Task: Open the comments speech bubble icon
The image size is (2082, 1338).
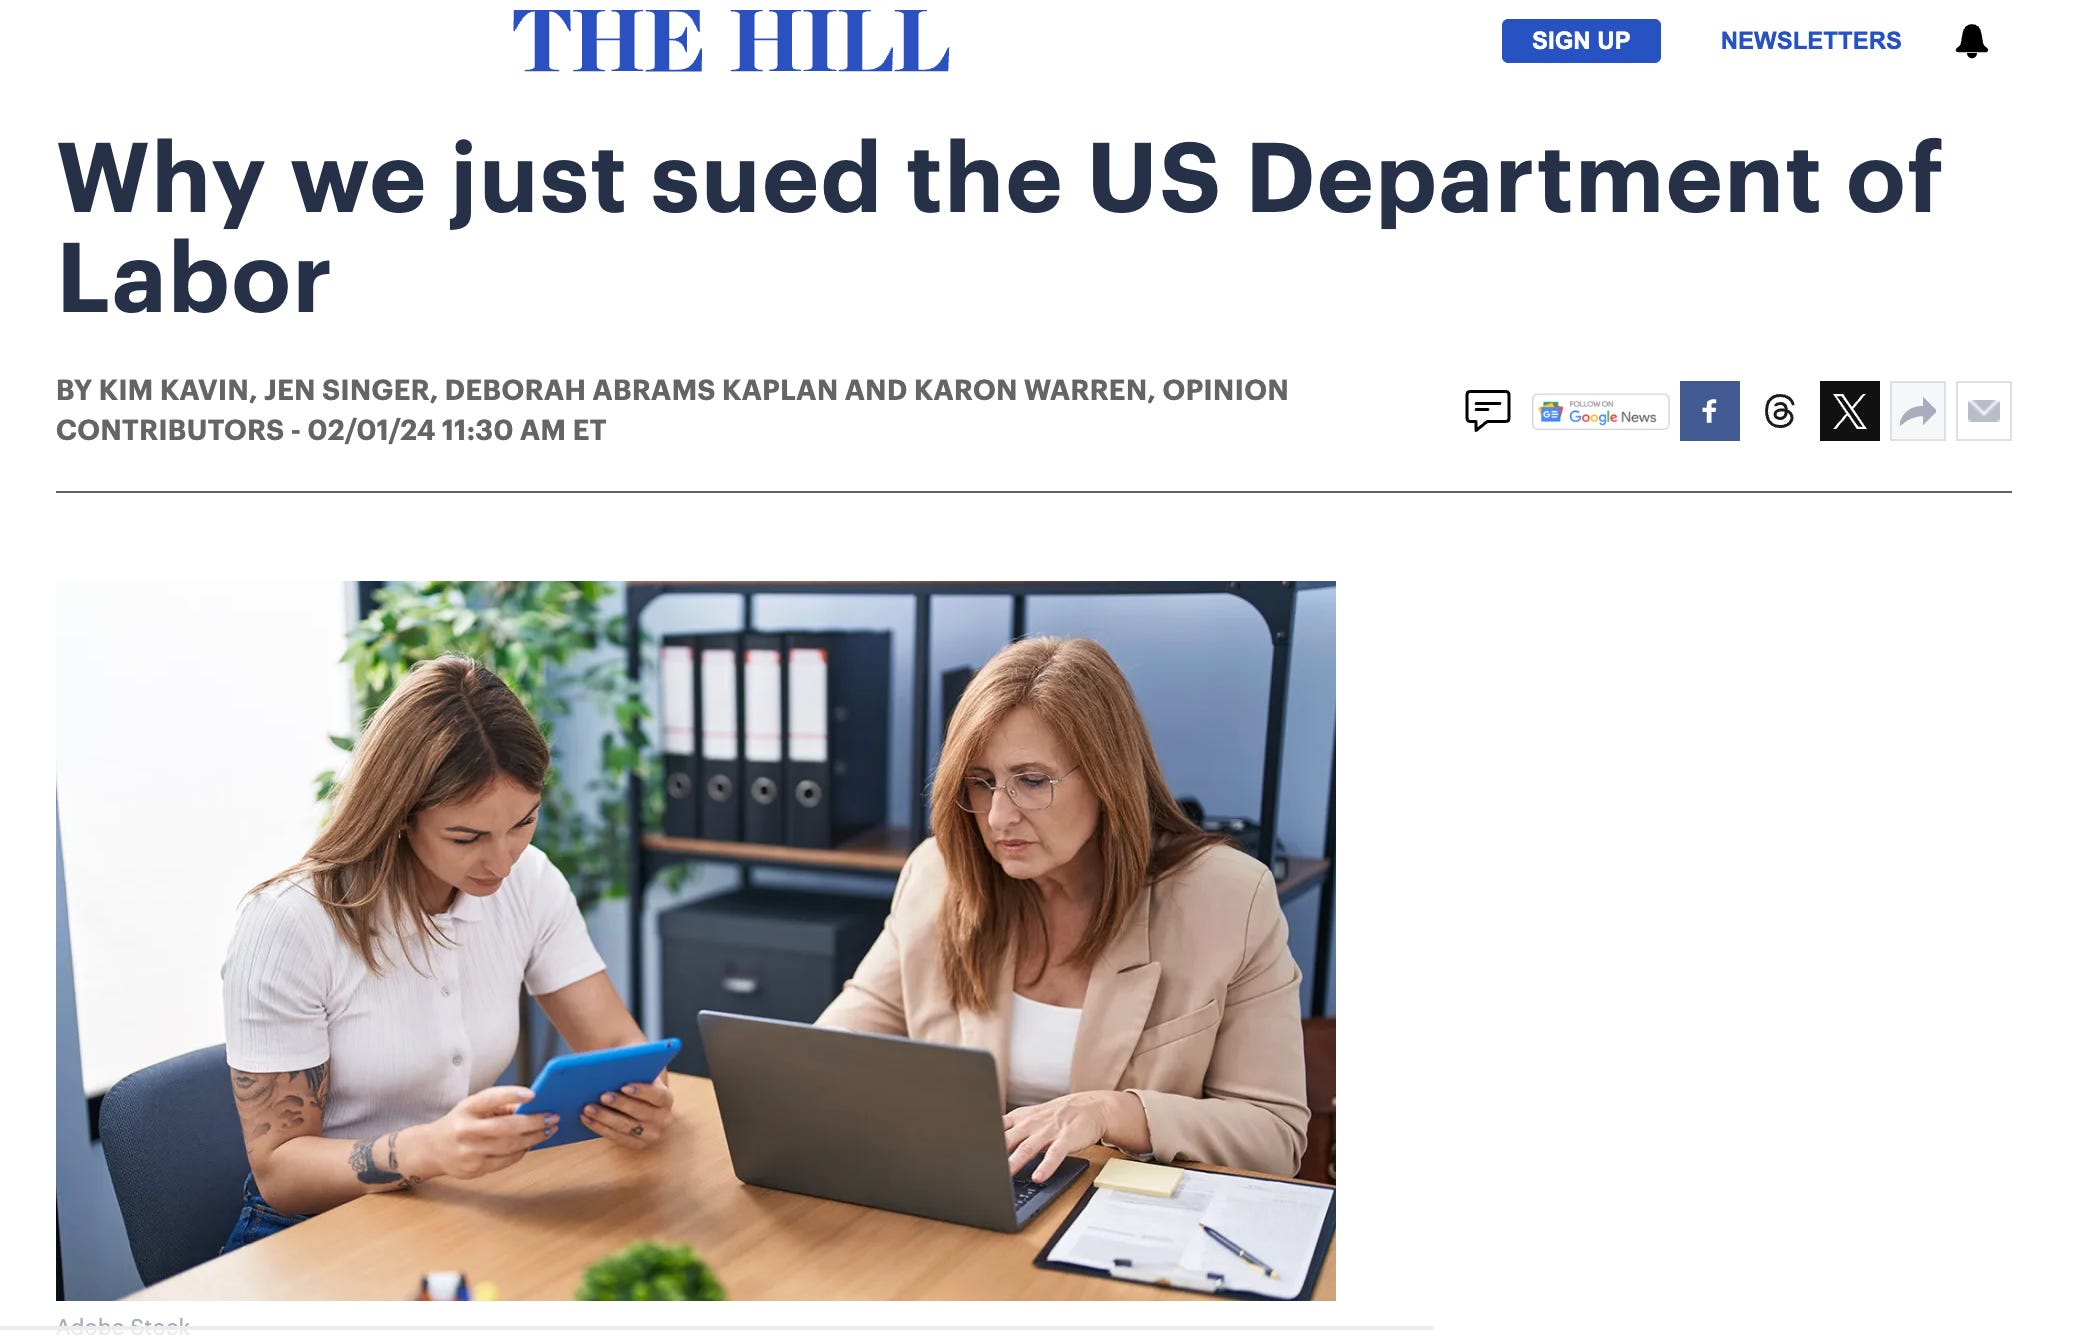Action: [1487, 411]
